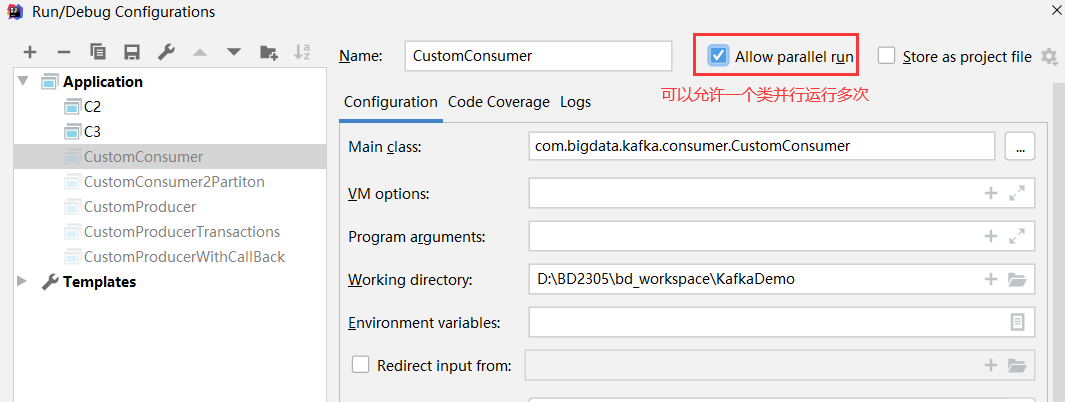The image size is (1065, 402).
Task: Save configuration using the floppy disk icon
Action: point(132,52)
